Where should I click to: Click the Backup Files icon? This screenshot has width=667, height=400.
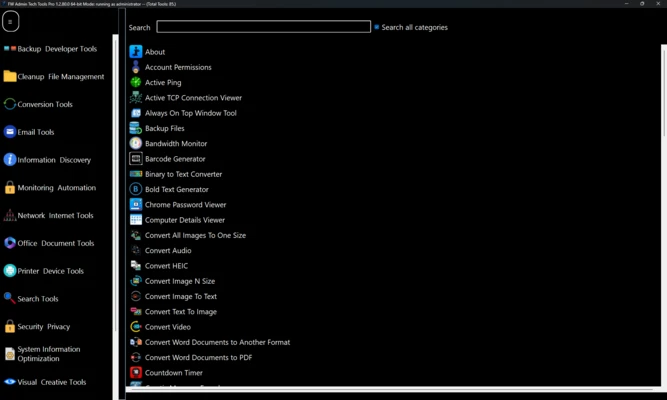click(136, 128)
